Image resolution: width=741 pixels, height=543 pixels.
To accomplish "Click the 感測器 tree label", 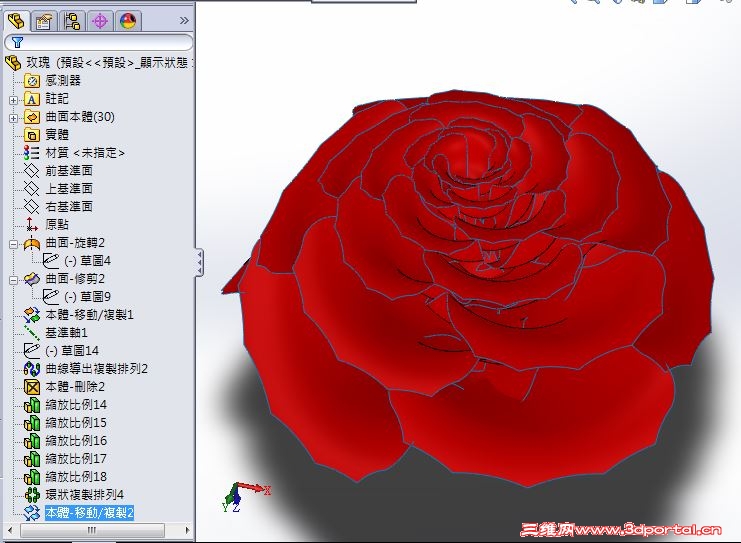I will (63, 81).
